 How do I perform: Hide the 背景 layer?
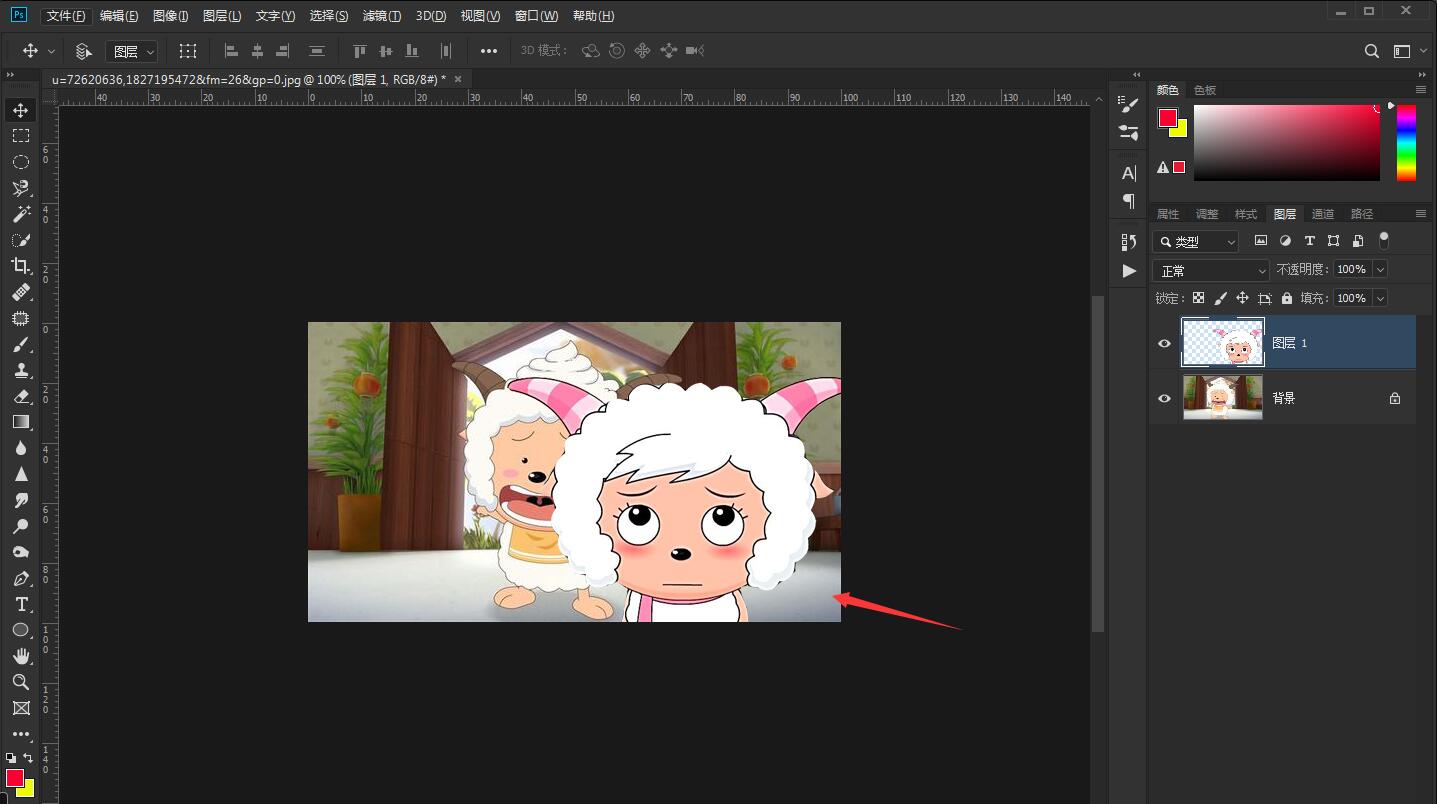1164,398
